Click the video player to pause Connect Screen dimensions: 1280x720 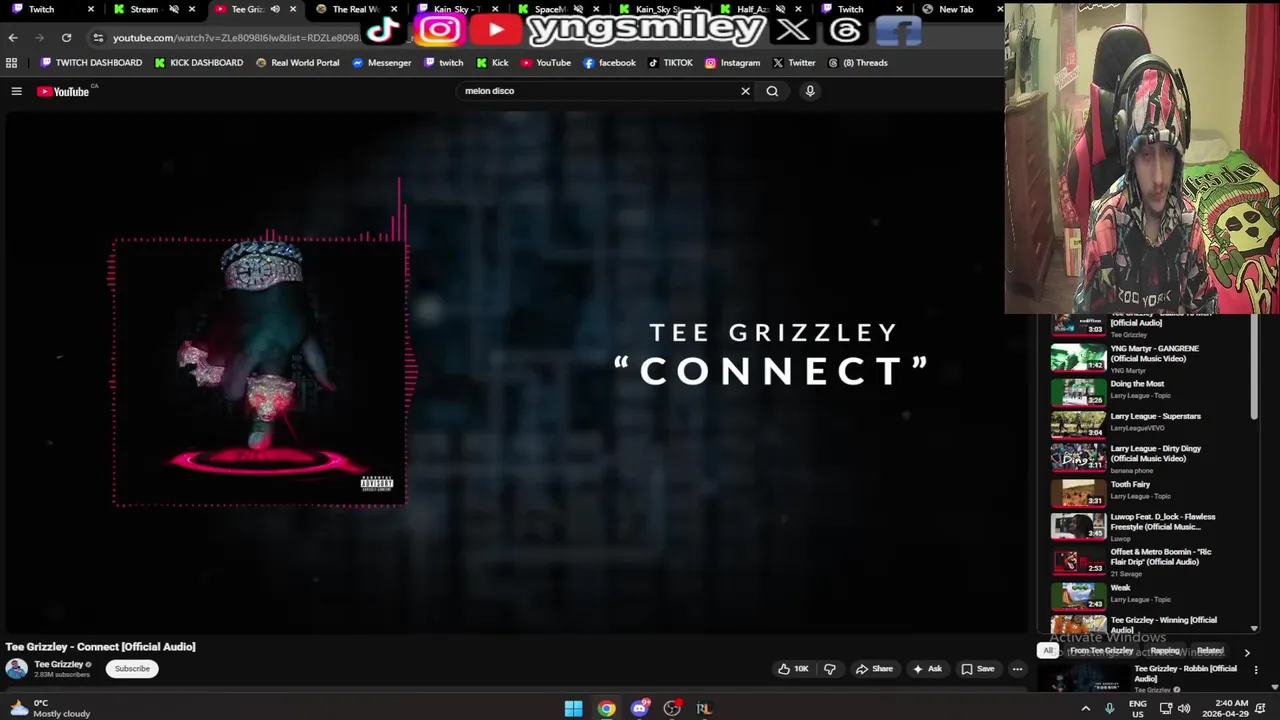[515, 372]
